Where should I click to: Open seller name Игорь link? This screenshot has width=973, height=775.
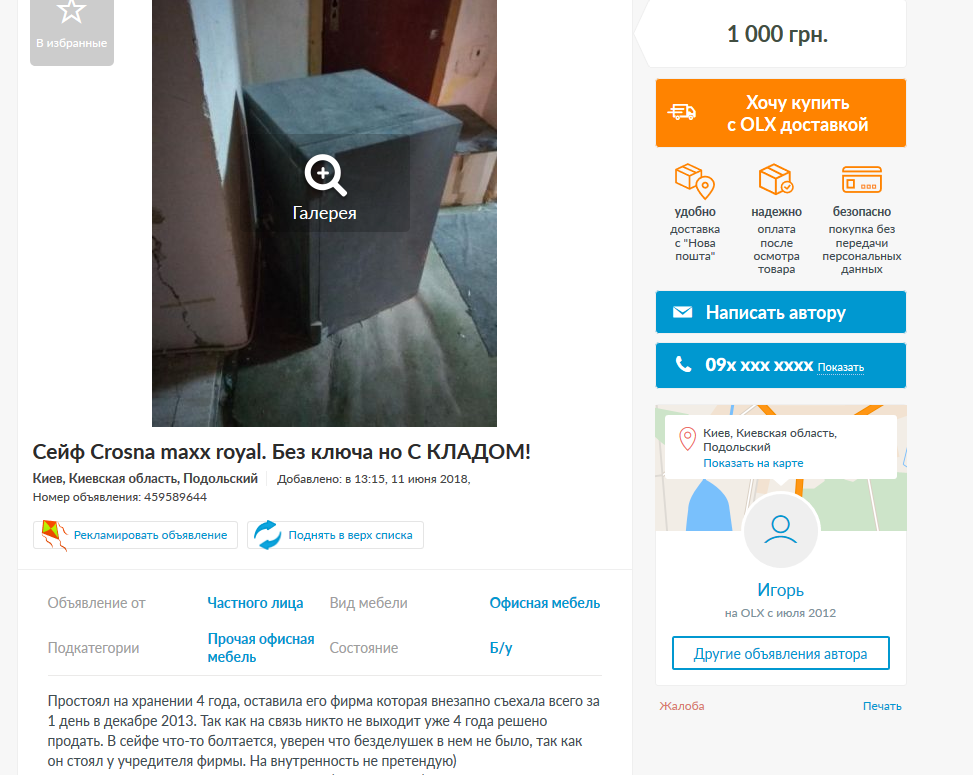pyautogui.click(x=780, y=590)
